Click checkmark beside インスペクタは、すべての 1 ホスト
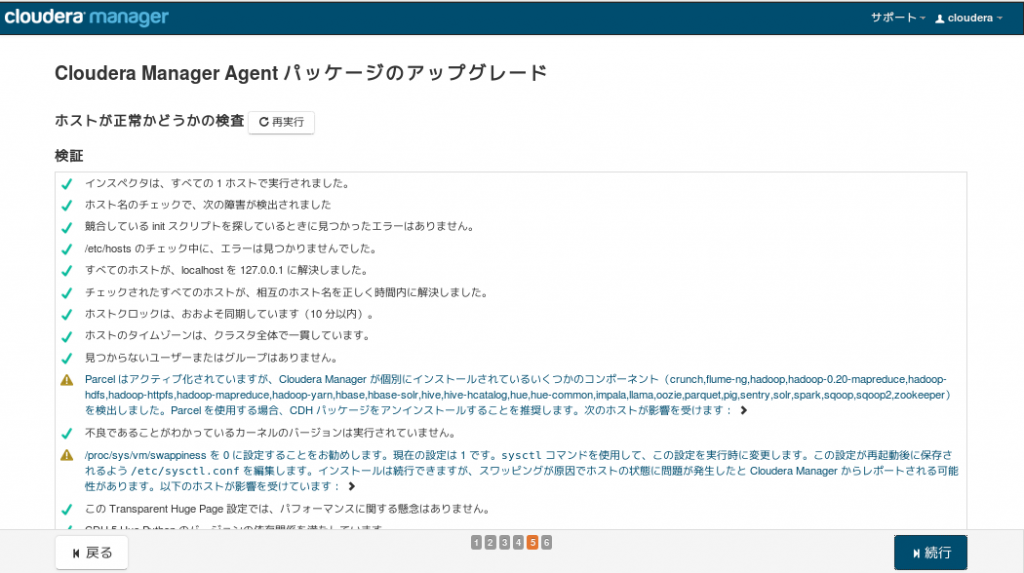The image size is (1024, 573). tap(67, 184)
